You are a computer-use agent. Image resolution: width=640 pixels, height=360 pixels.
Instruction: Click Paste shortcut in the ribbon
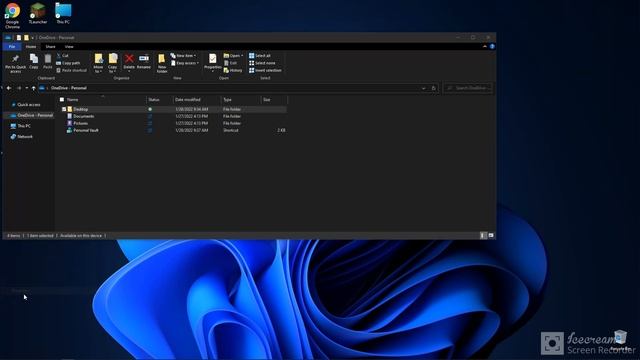coord(71,70)
